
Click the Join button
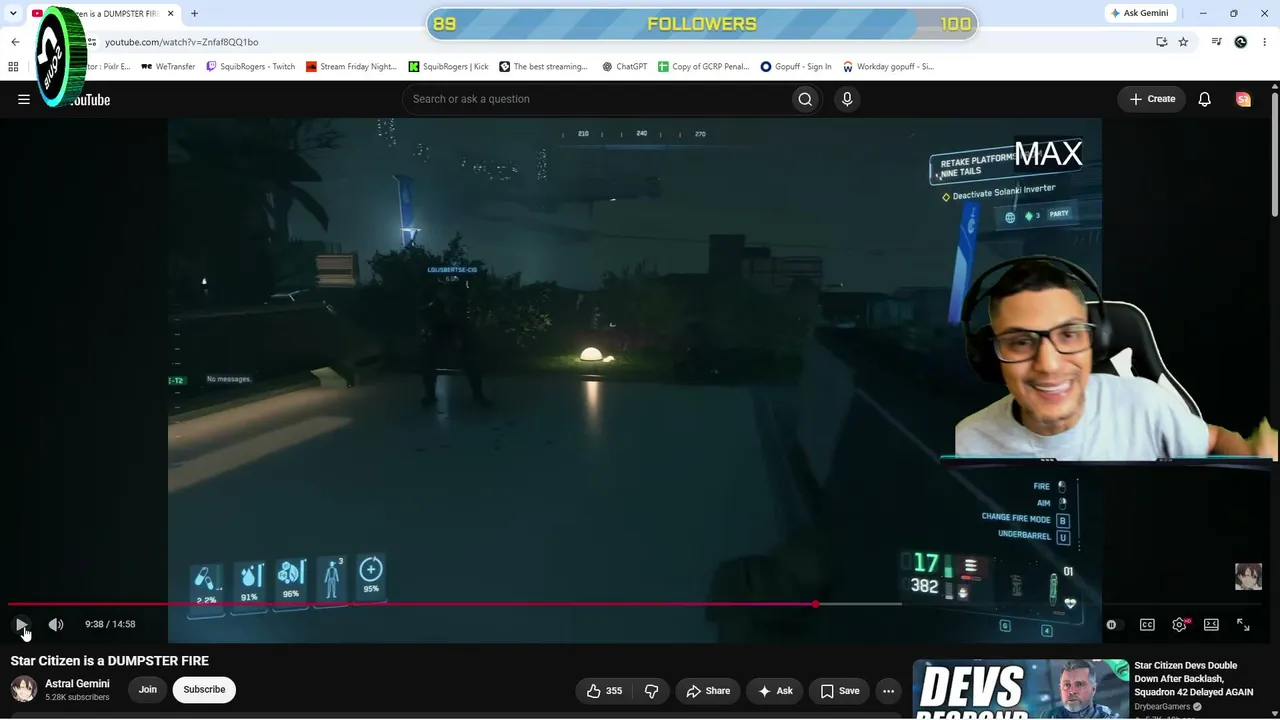[x=148, y=690]
